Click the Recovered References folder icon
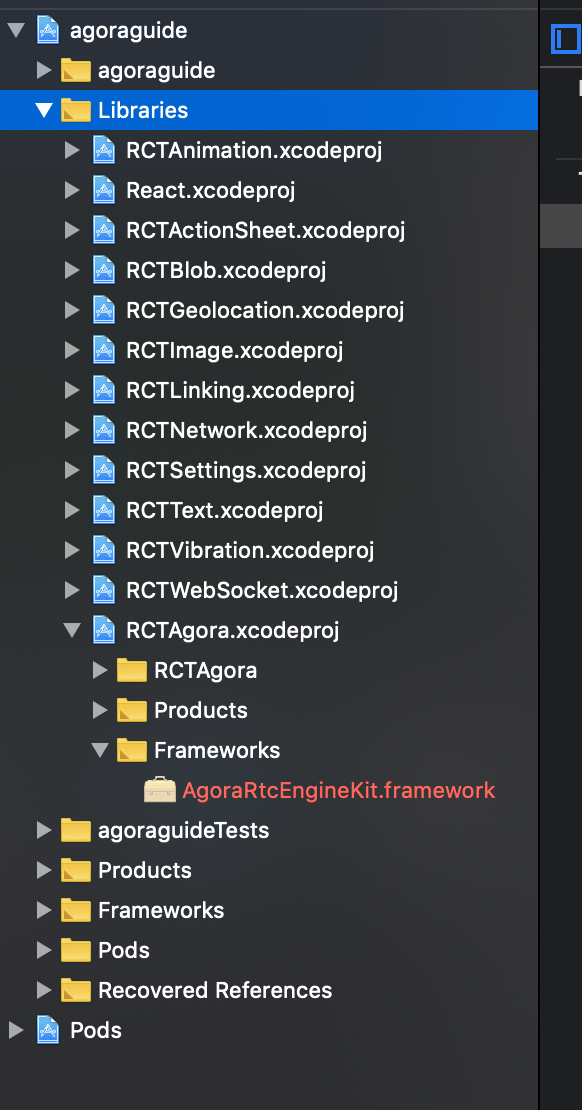582x1110 pixels. (76, 990)
